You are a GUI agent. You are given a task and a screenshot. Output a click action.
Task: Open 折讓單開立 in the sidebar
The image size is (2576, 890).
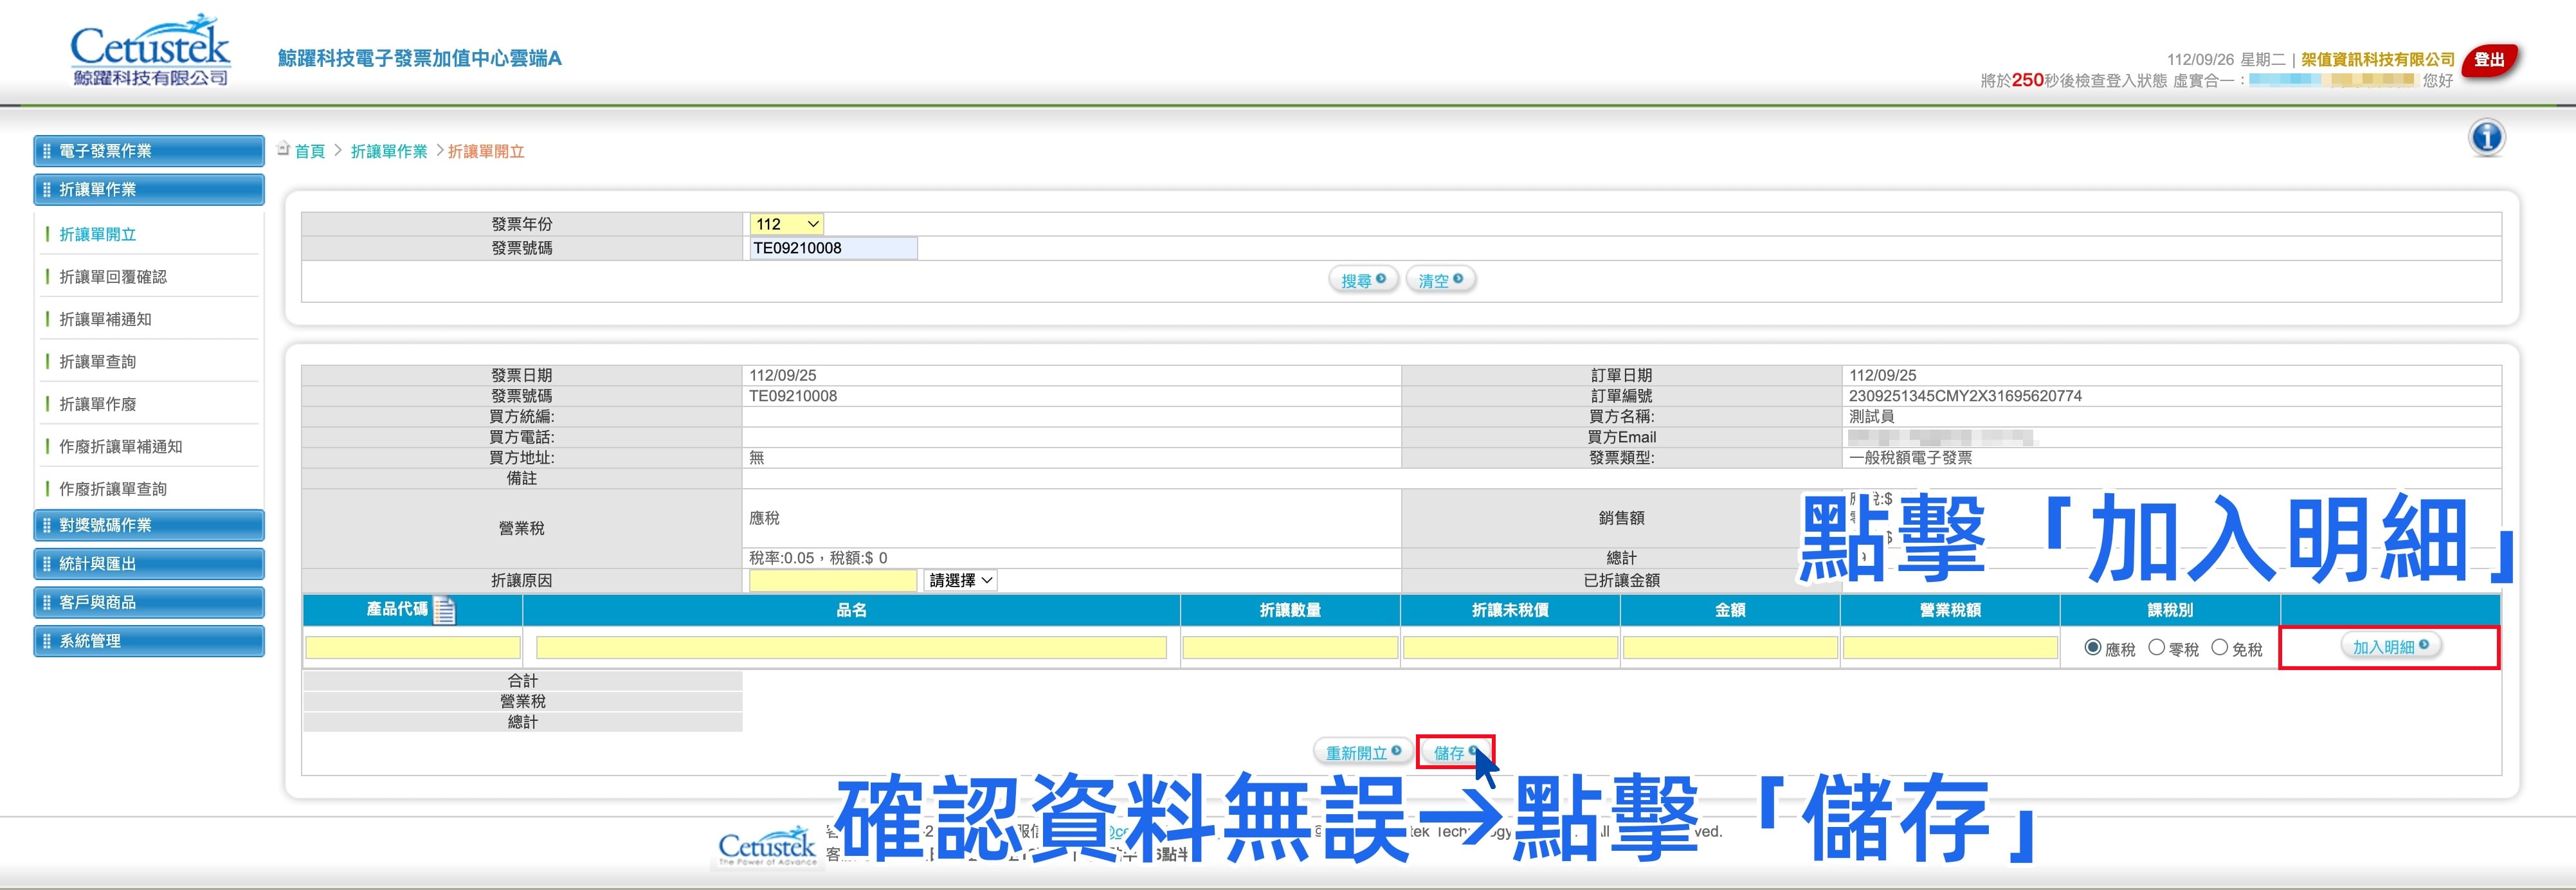[x=98, y=234]
